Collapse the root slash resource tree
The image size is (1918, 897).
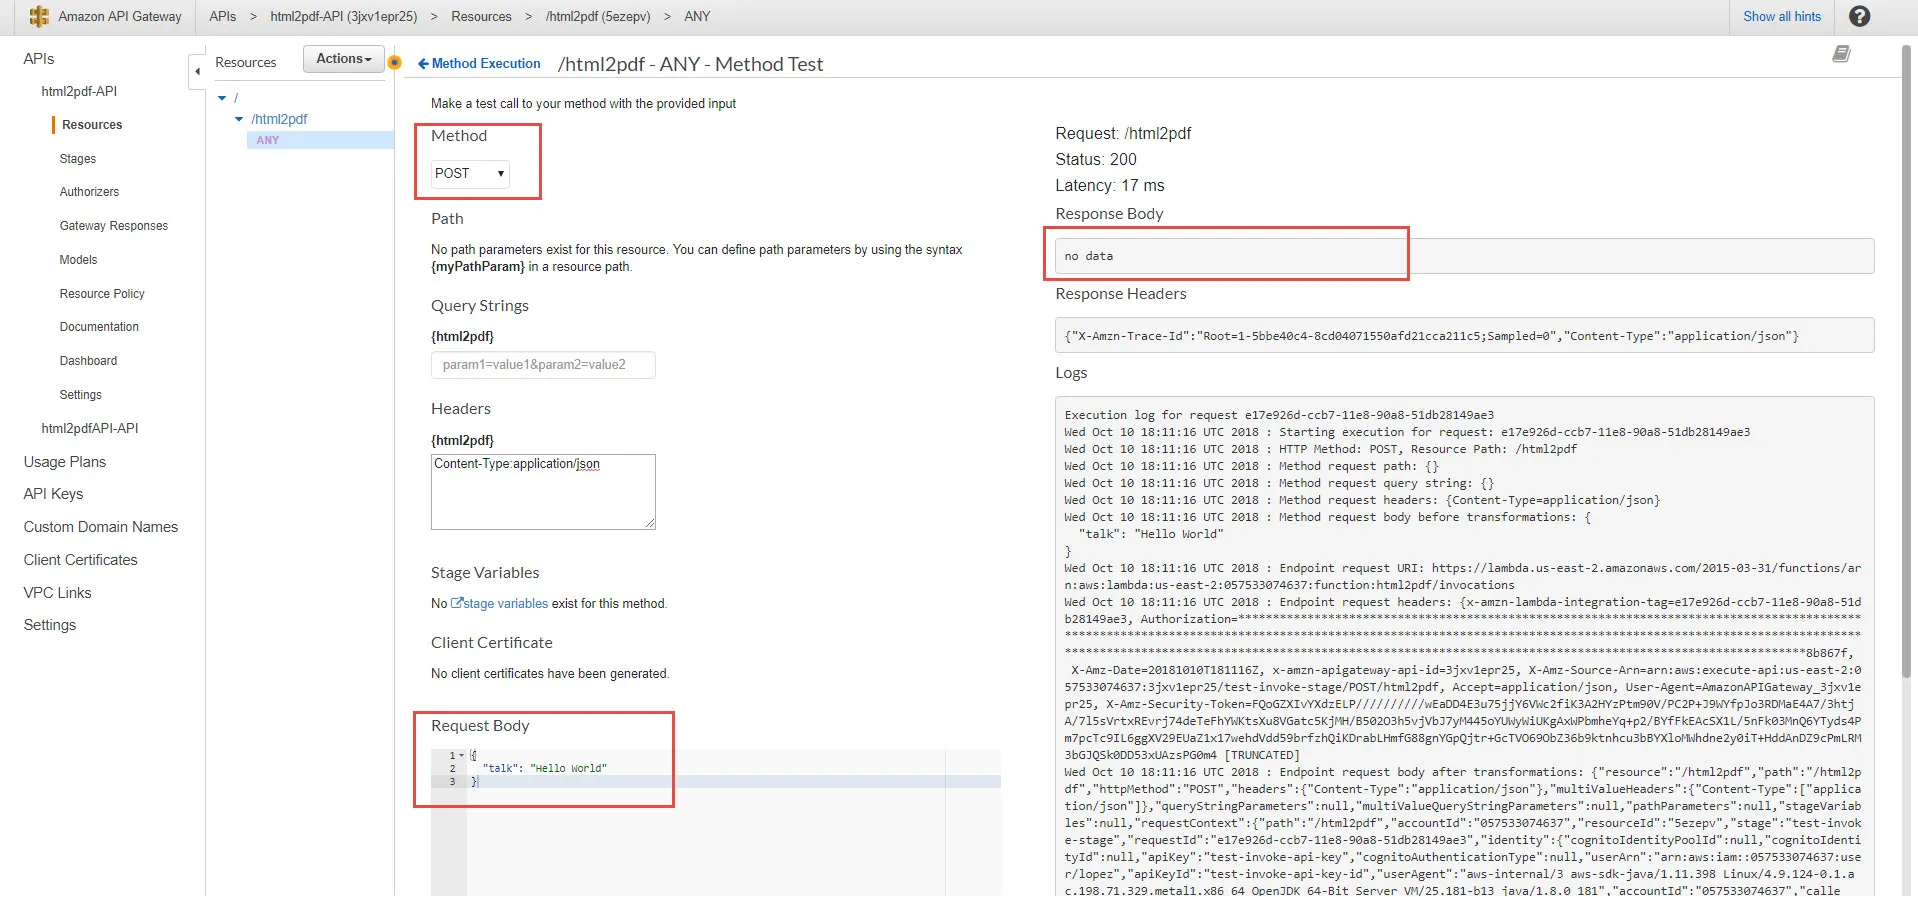(222, 98)
